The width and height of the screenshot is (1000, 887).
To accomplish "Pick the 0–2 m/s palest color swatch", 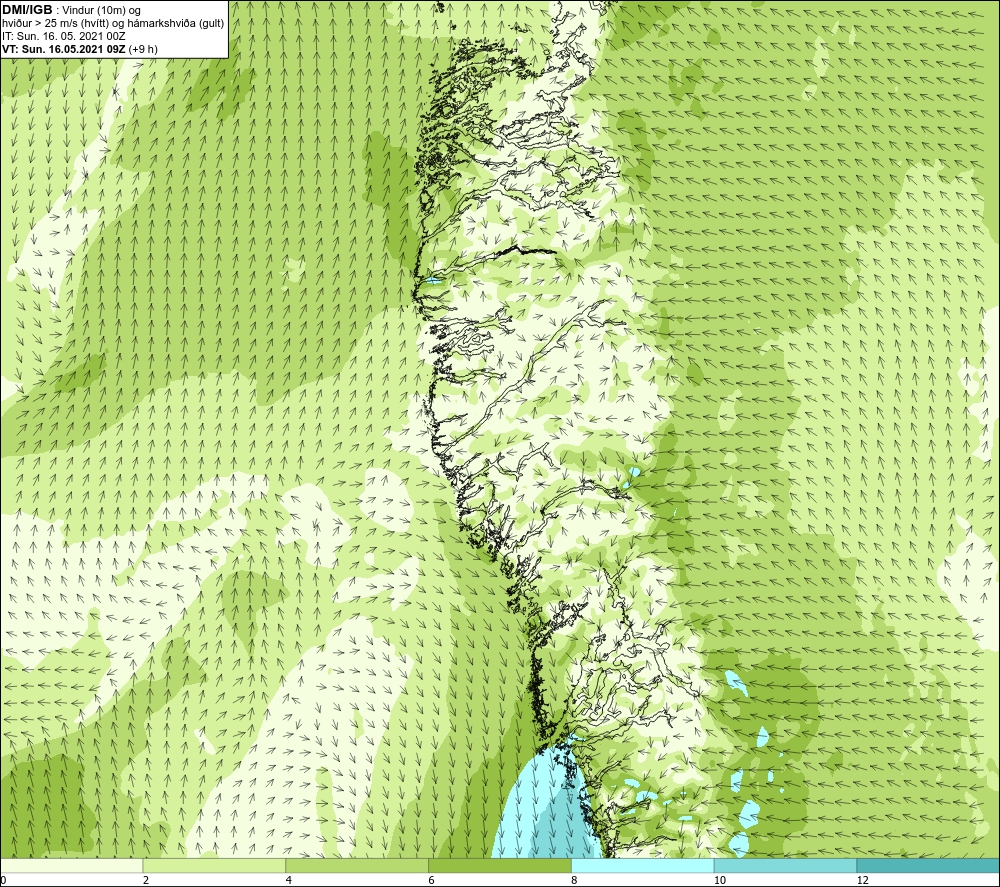I will coord(71,865).
